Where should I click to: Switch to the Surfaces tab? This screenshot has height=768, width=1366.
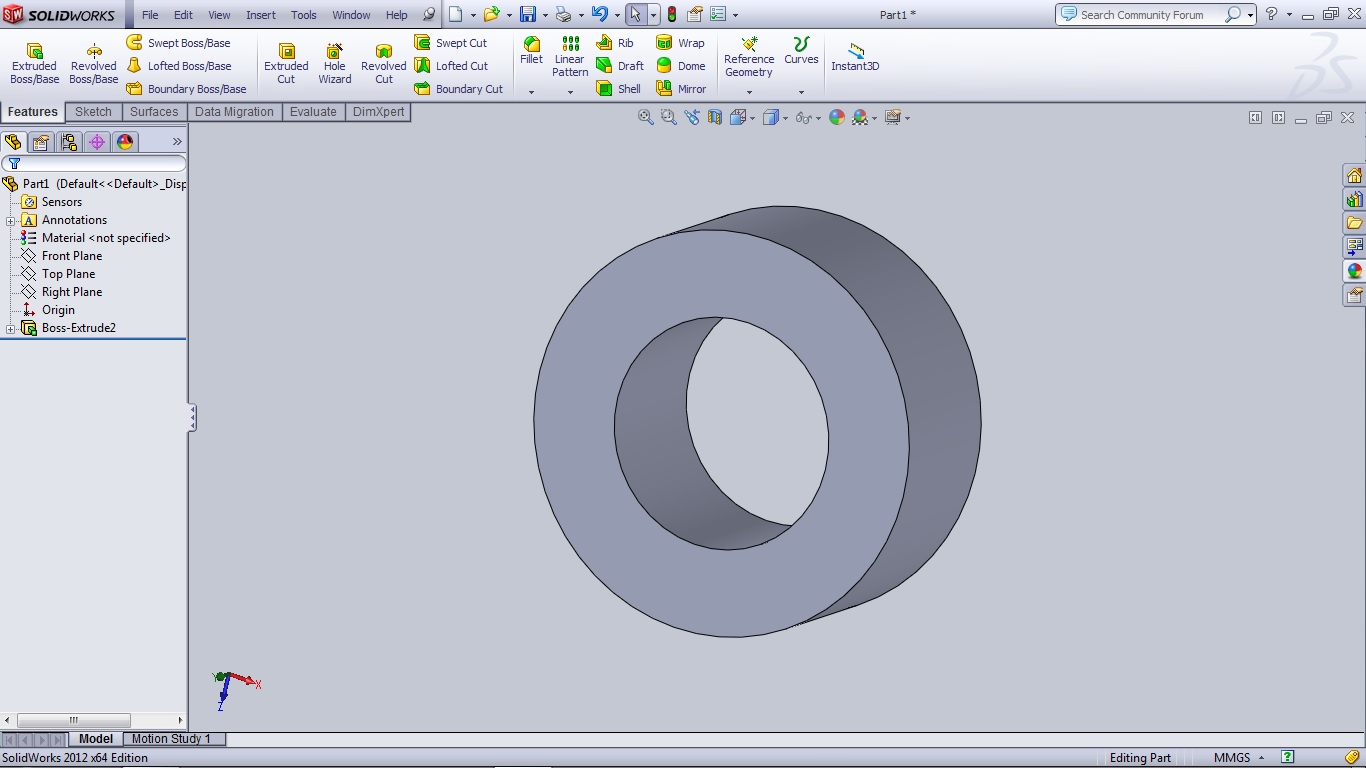tap(154, 112)
